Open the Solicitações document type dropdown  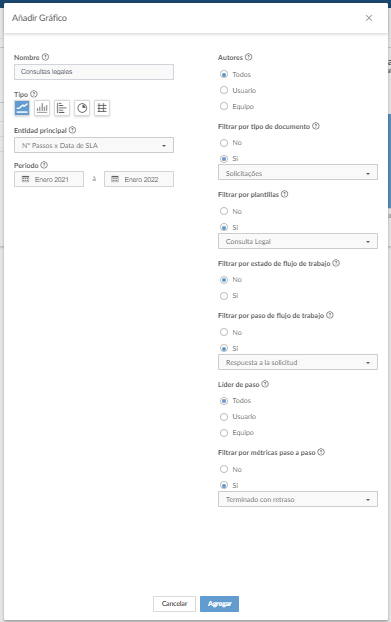[298, 173]
